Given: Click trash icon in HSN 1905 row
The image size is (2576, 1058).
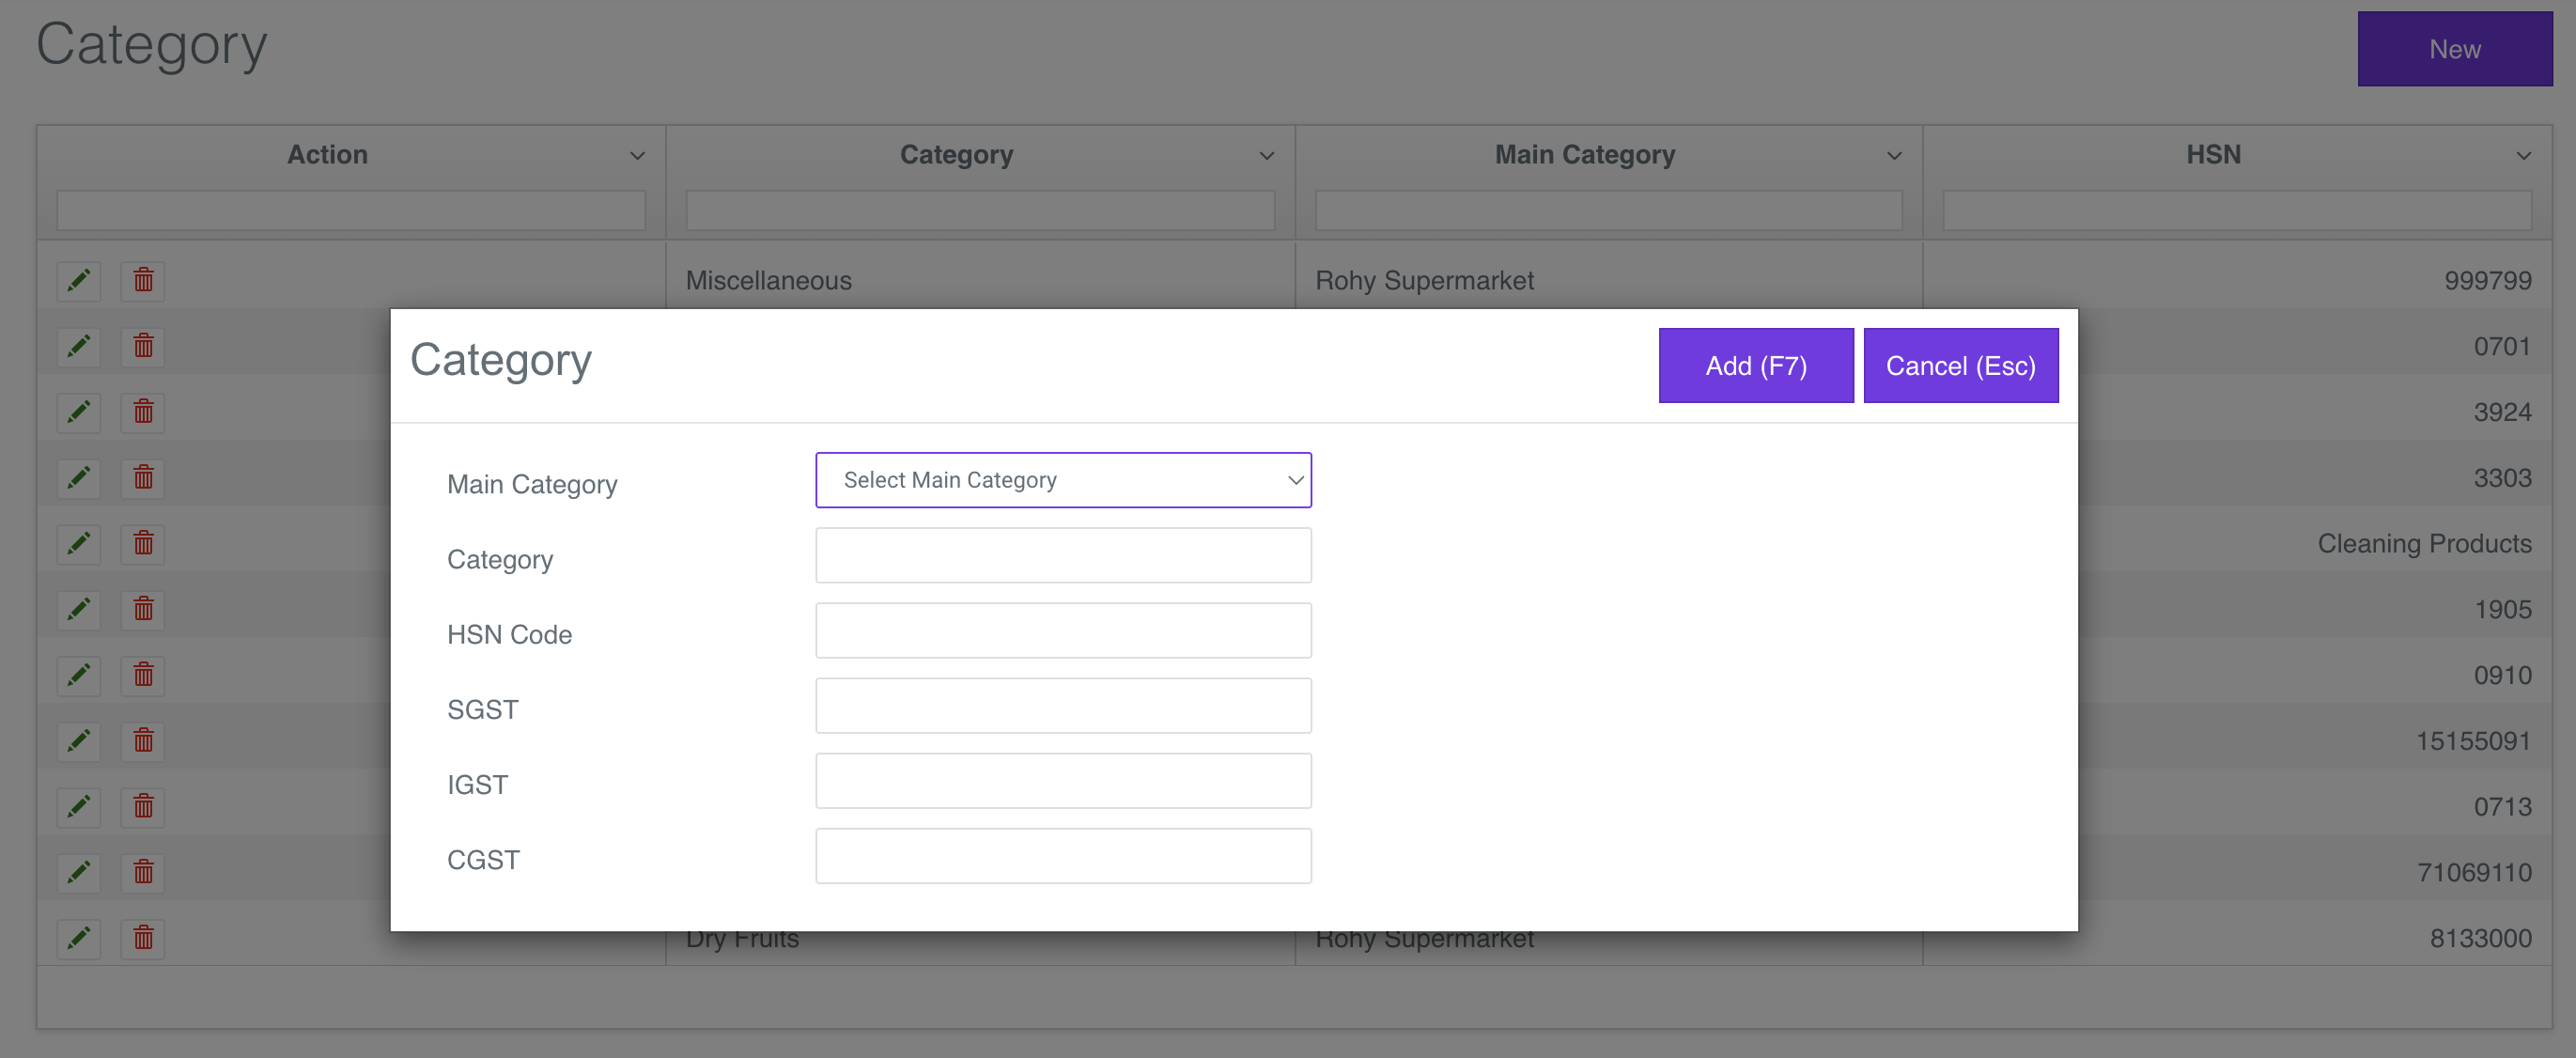Looking at the screenshot, I should (143, 609).
